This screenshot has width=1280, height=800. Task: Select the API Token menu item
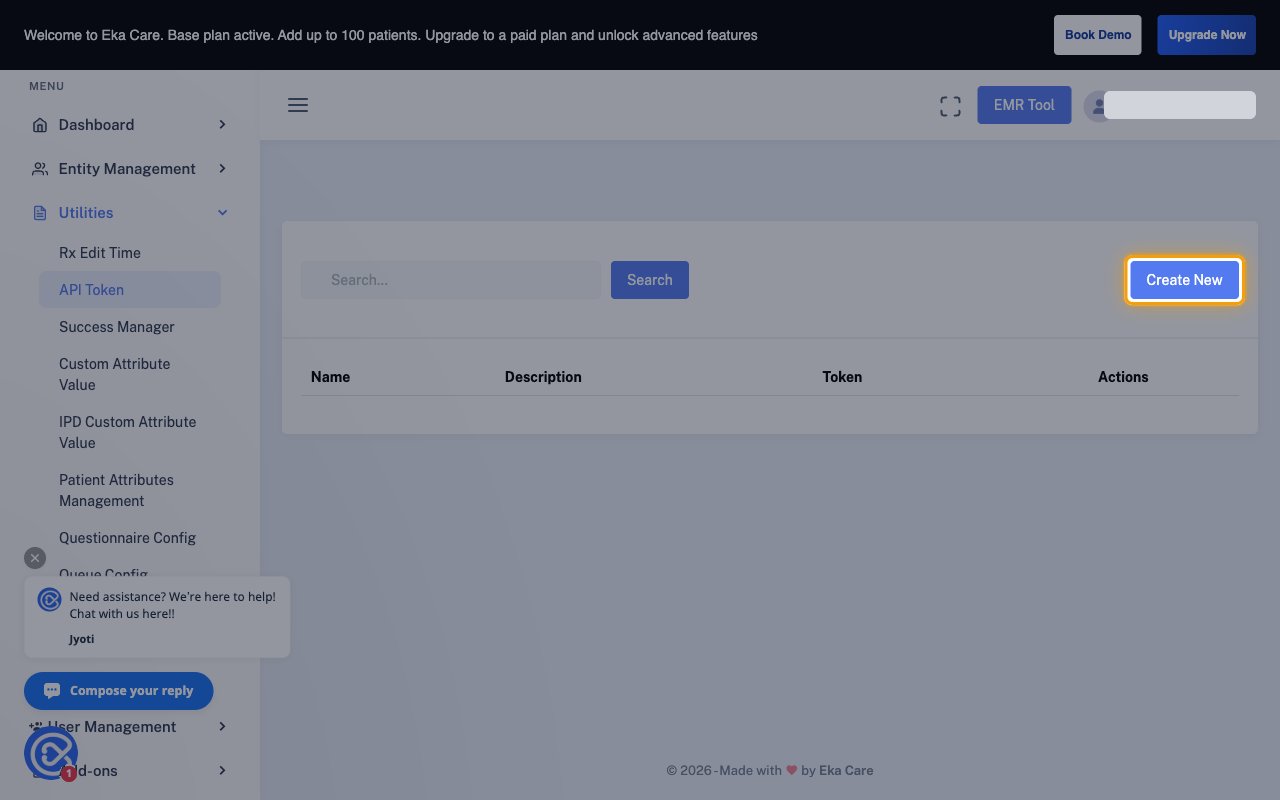tap(130, 290)
